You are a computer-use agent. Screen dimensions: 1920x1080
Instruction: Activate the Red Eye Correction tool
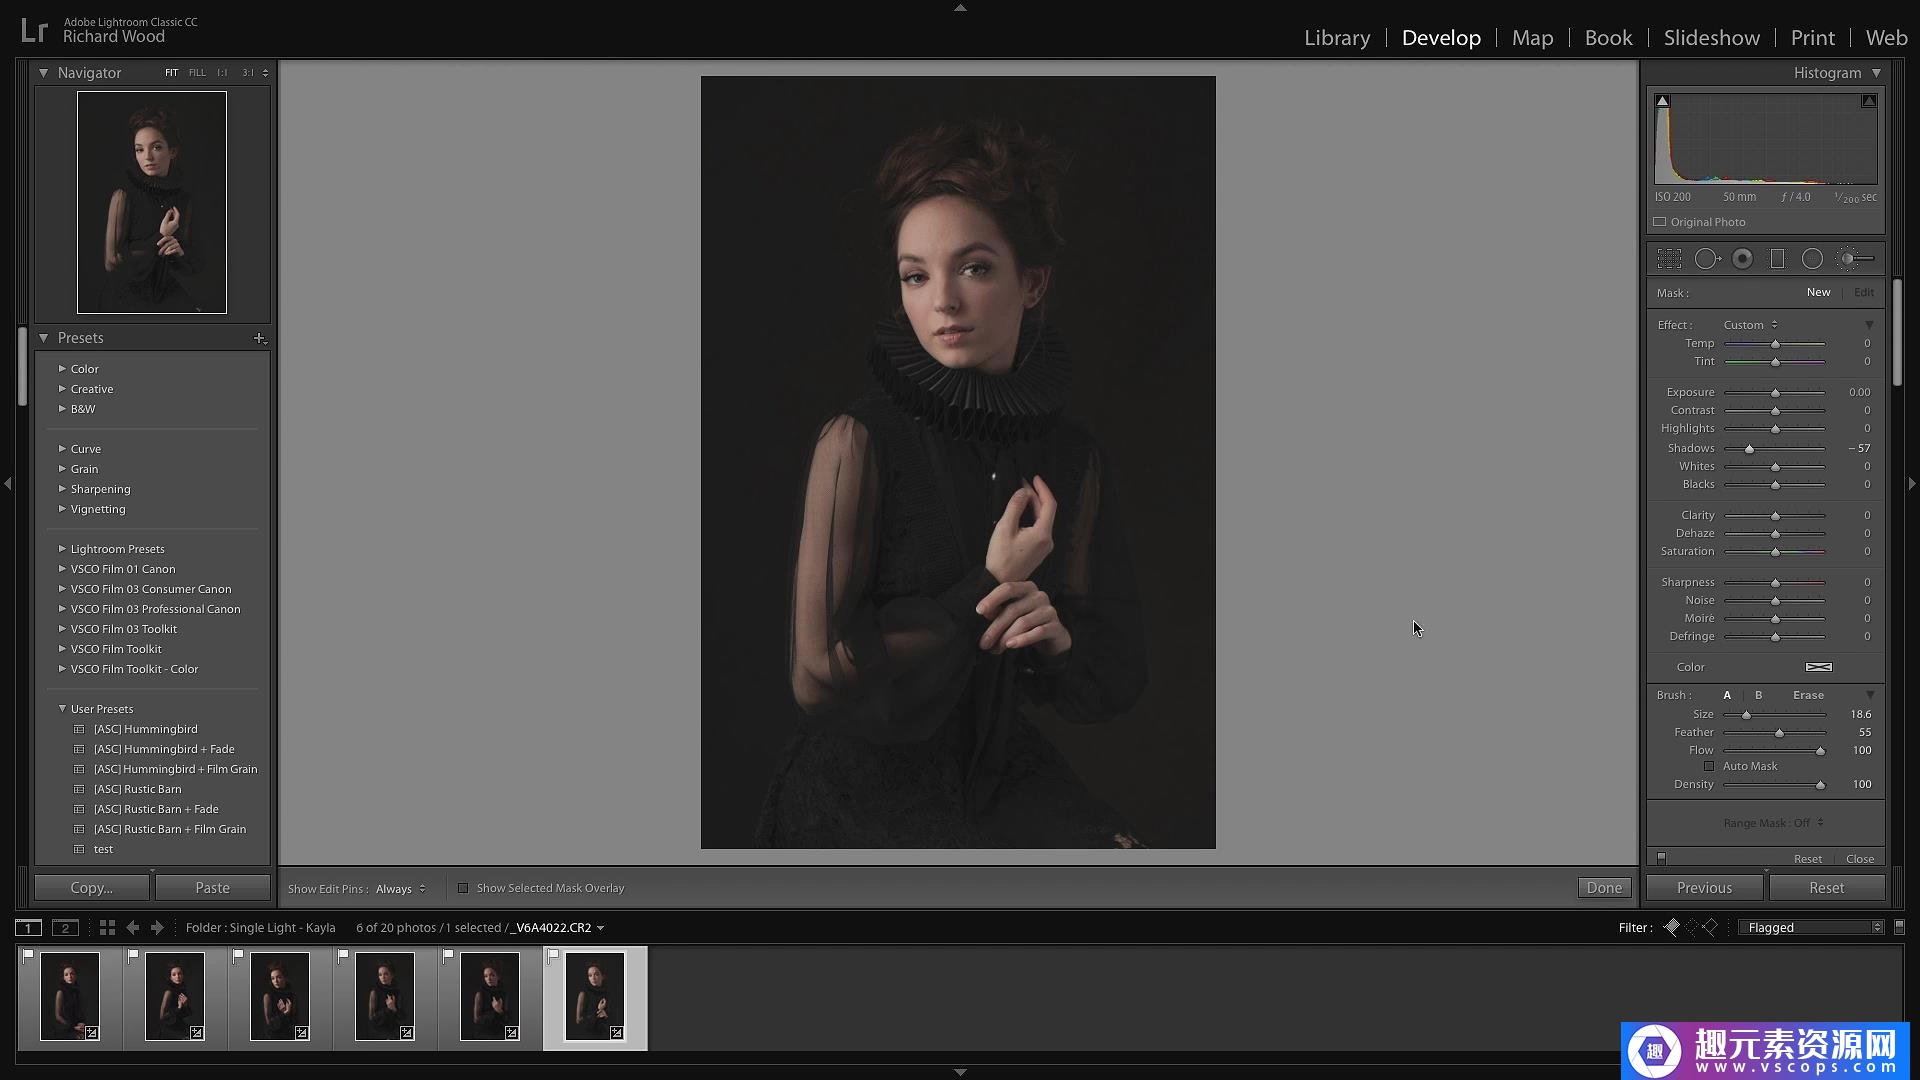[1742, 259]
